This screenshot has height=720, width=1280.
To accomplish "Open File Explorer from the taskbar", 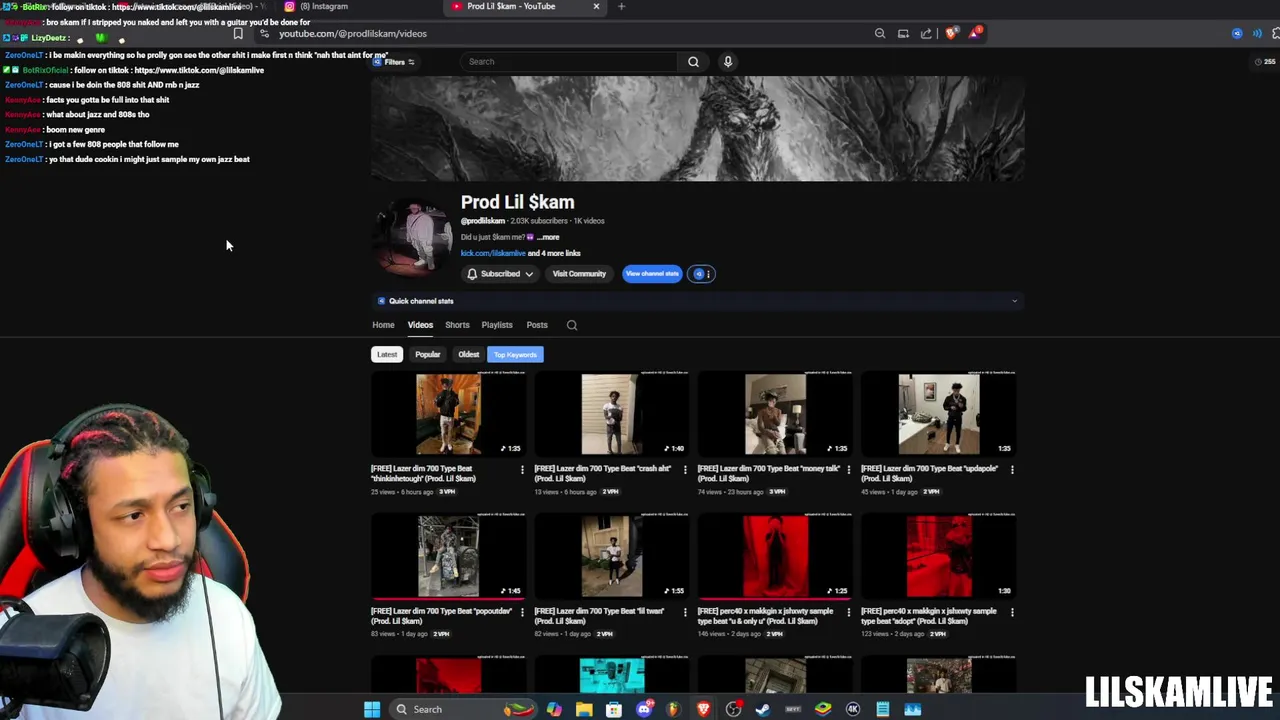I will pos(584,709).
